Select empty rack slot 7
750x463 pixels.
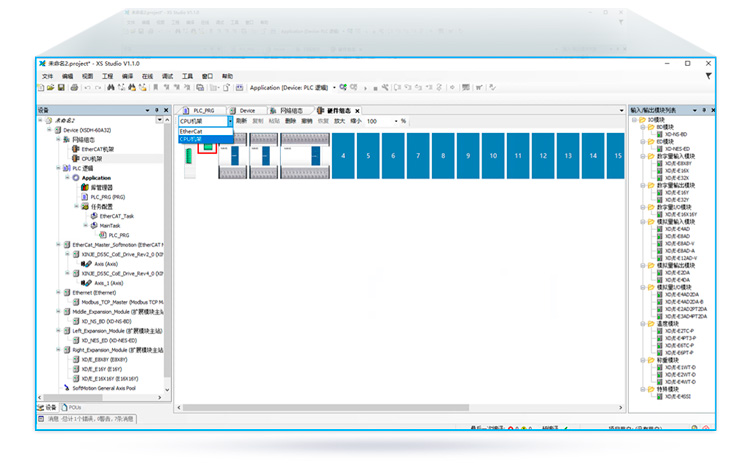point(418,156)
